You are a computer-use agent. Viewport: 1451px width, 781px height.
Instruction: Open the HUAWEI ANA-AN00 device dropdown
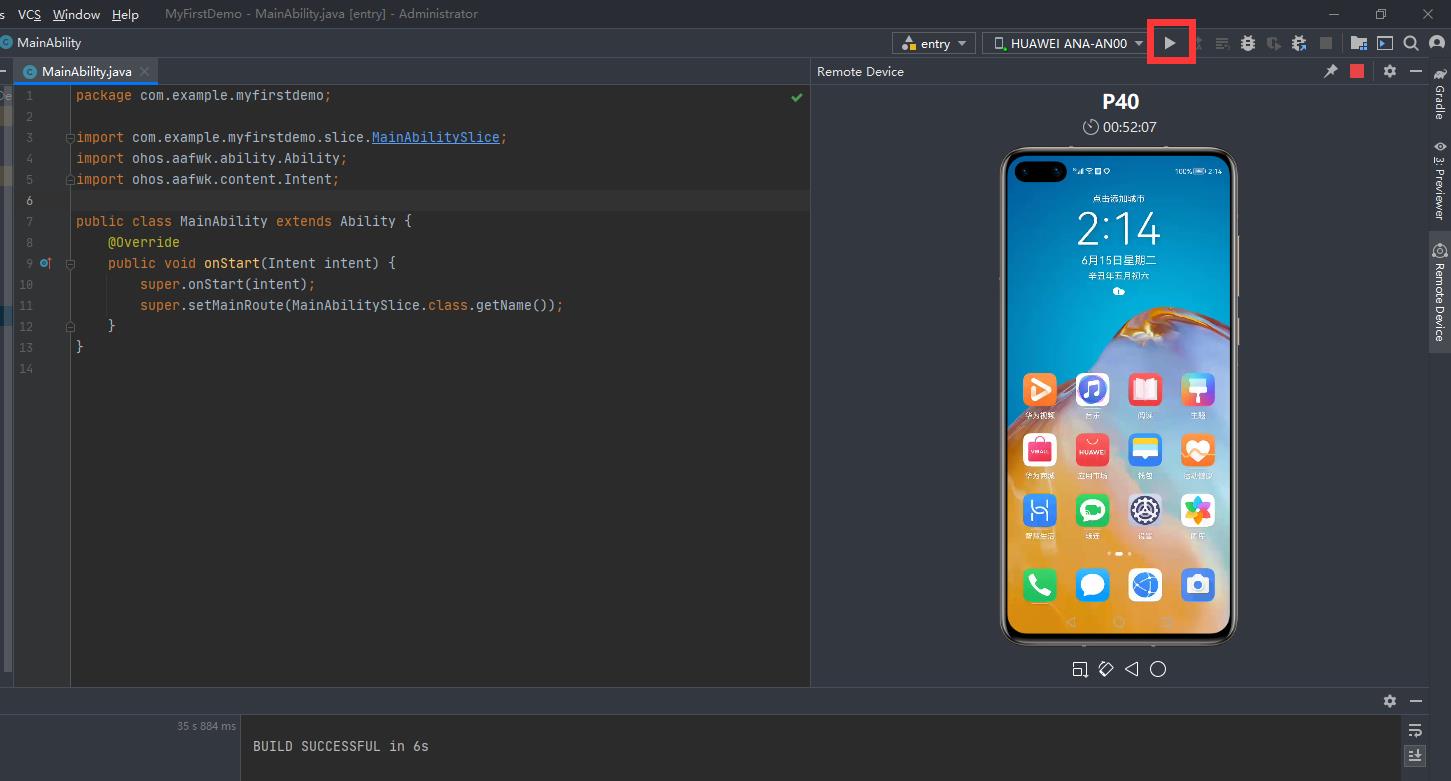coord(1066,43)
